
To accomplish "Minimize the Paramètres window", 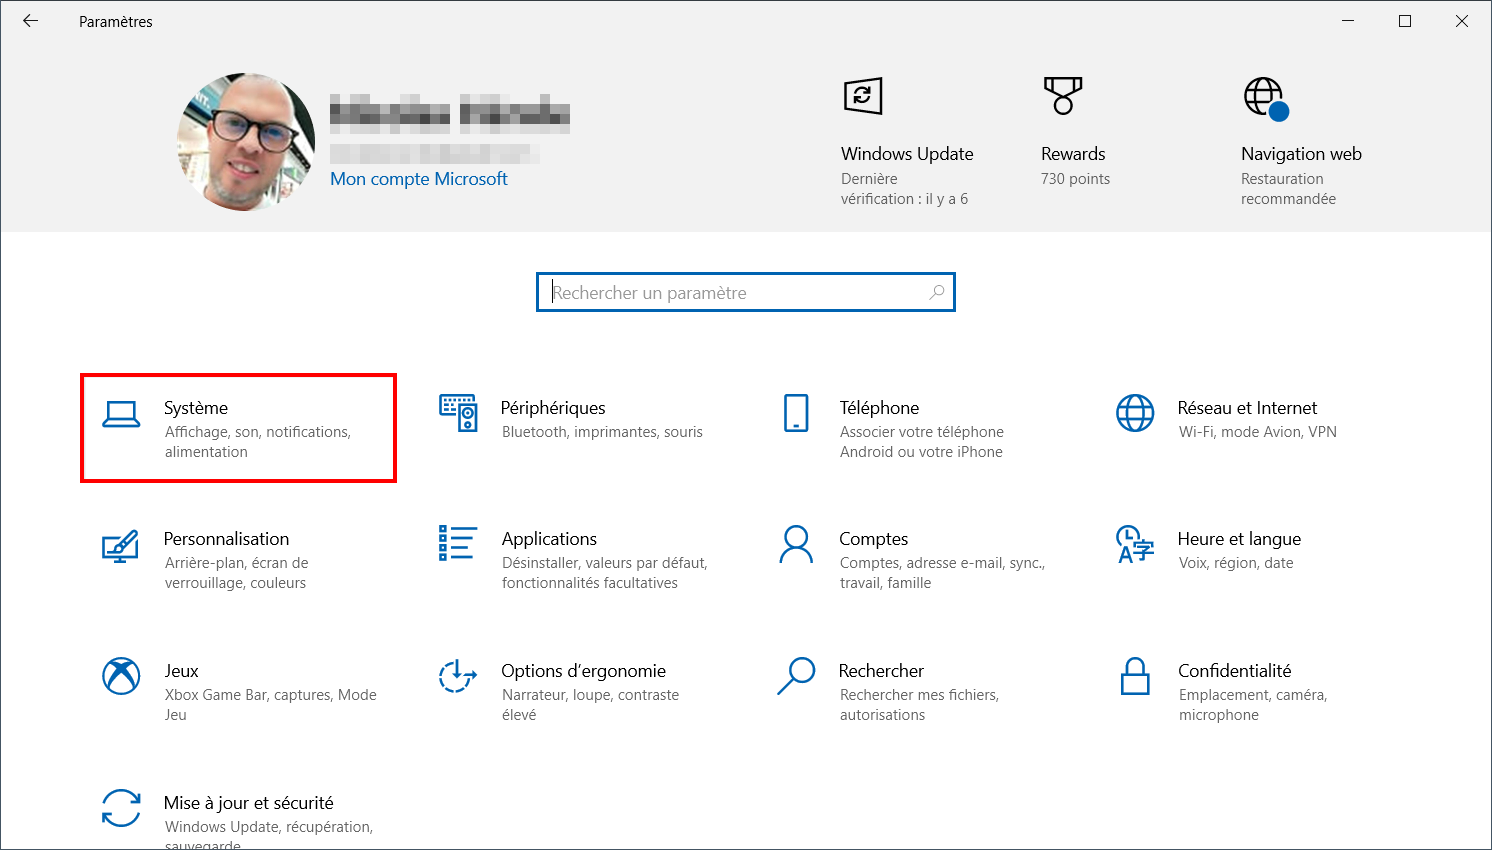I will tap(1348, 21).
